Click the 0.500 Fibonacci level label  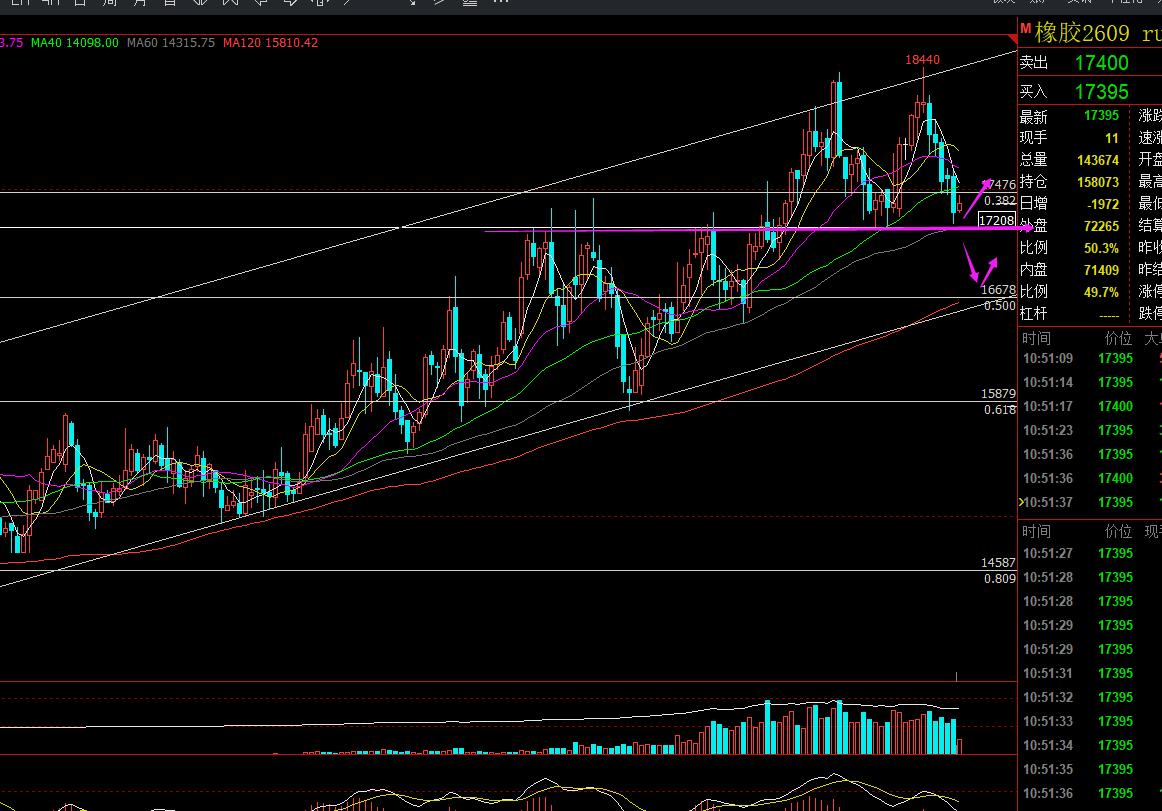[x=1000, y=305]
